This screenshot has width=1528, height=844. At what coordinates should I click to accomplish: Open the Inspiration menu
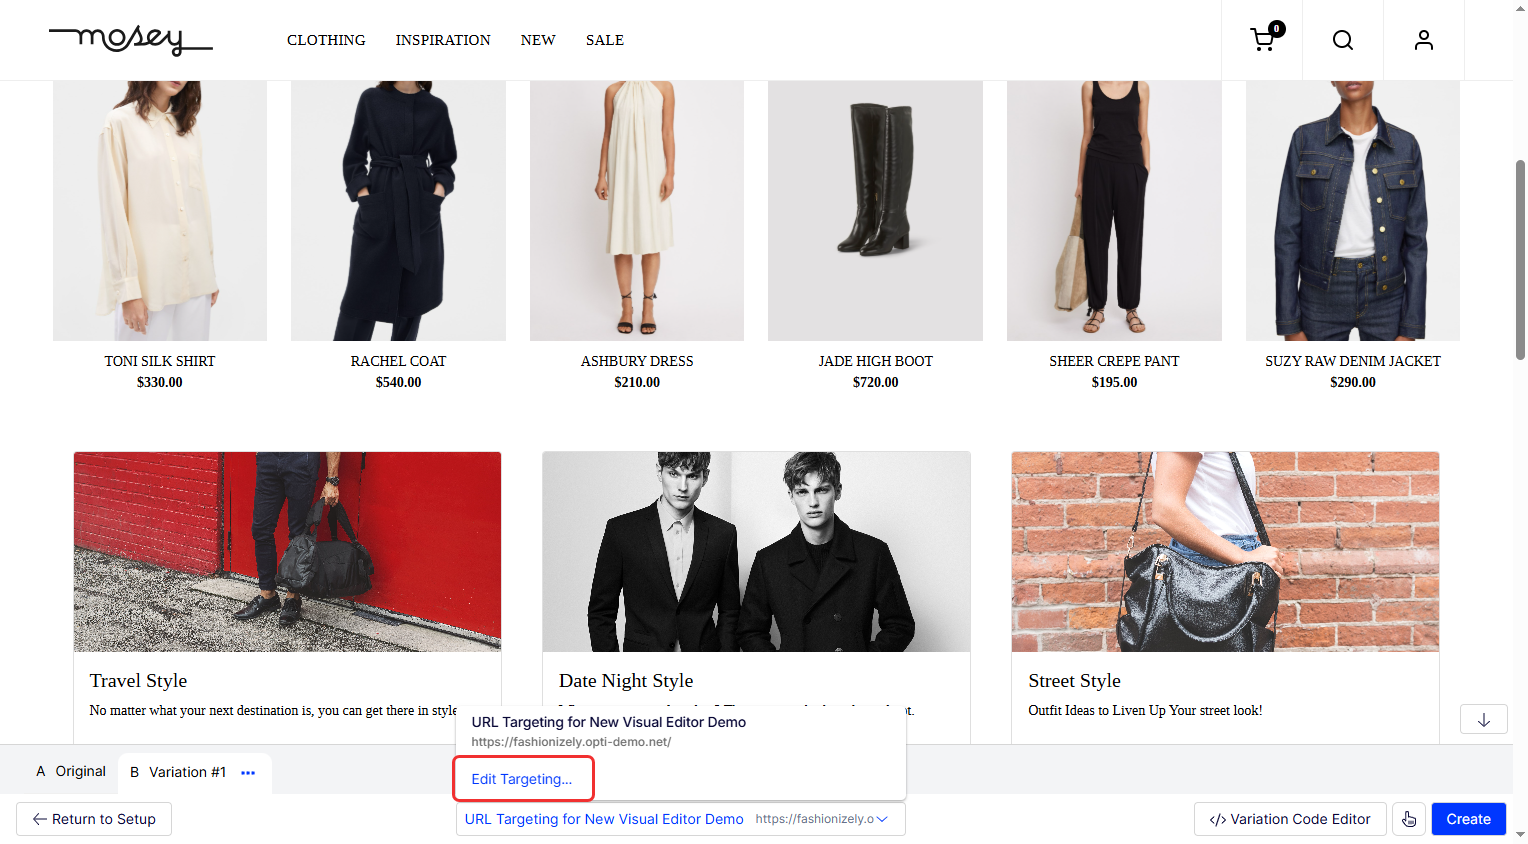443,40
